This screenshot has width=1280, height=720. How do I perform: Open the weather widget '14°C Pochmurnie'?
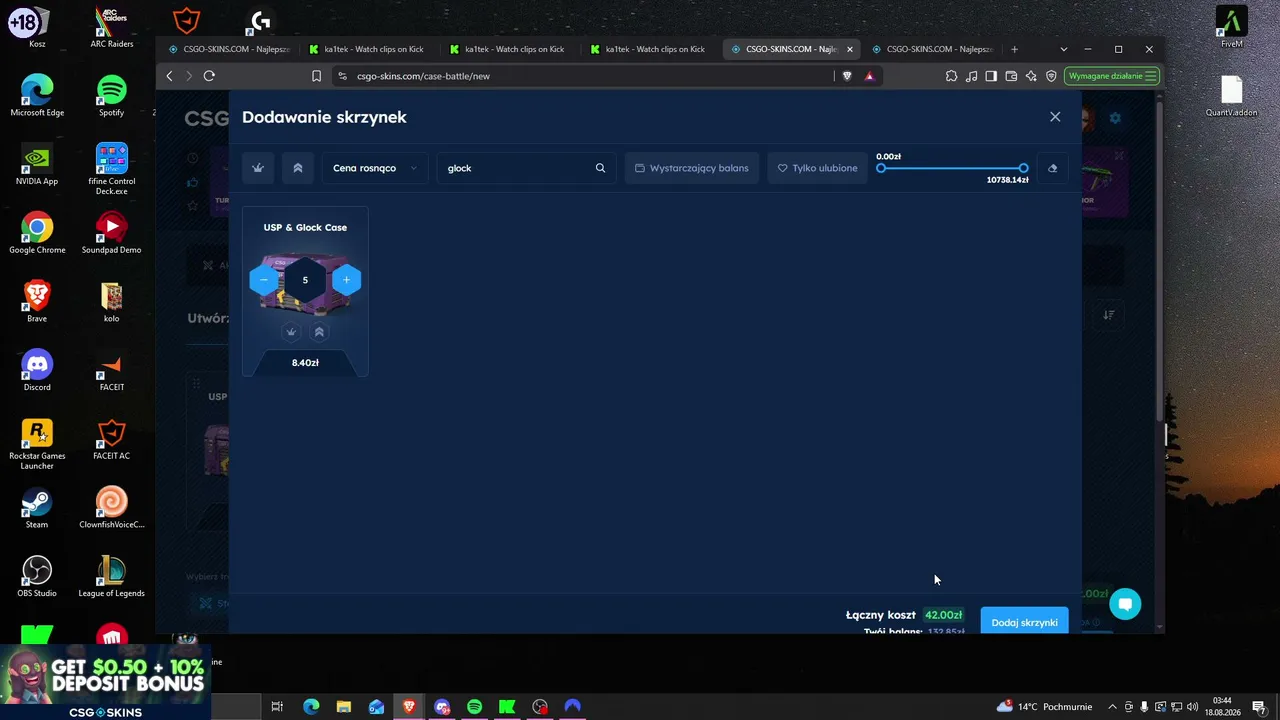[1044, 707]
